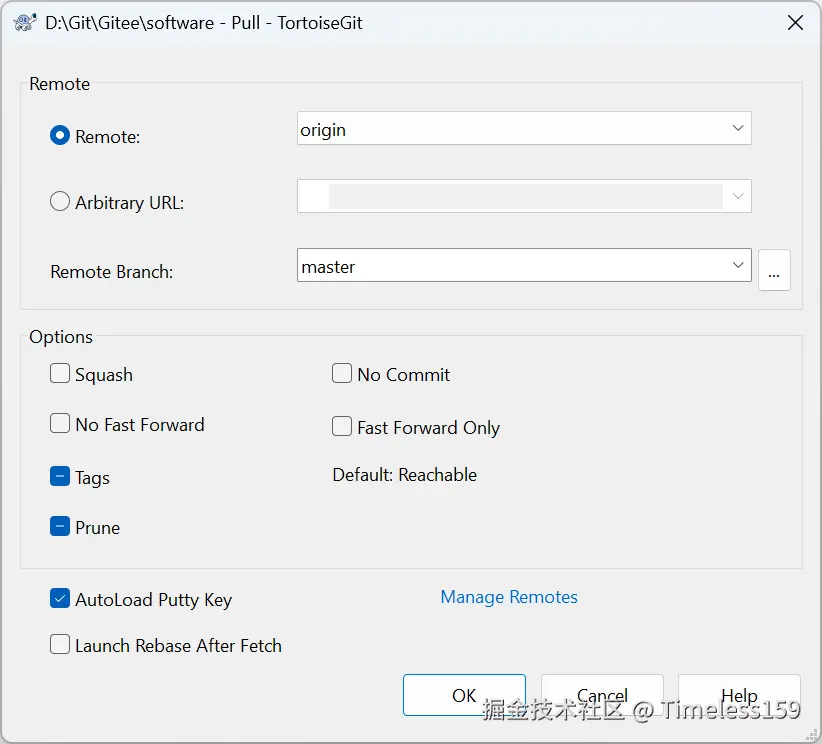
Task: Click the master branch input field
Action: tap(524, 265)
